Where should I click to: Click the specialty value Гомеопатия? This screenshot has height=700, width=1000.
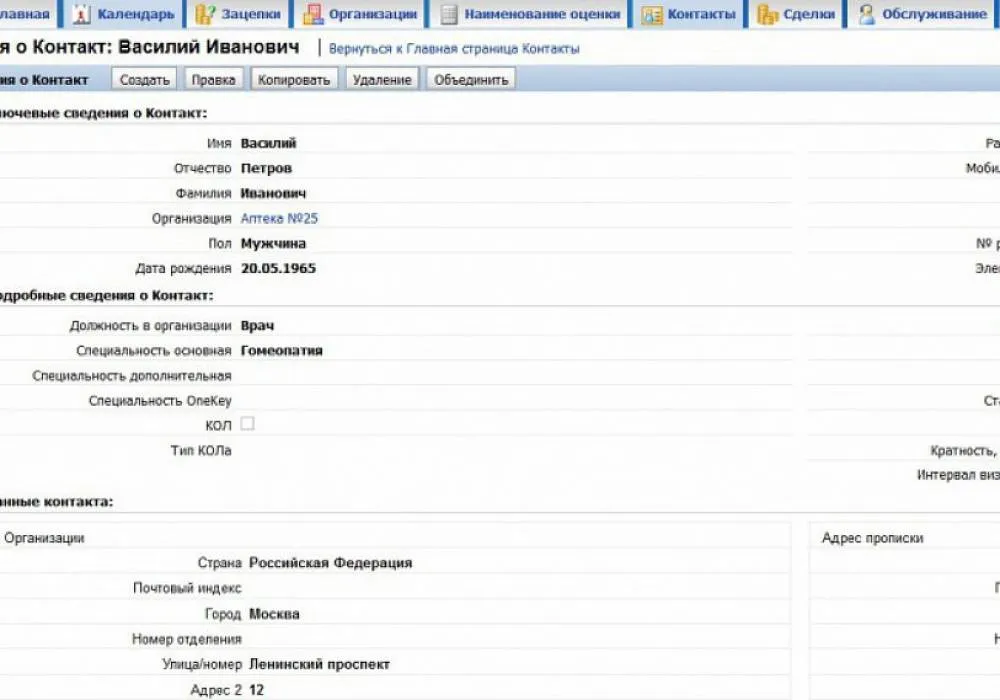click(282, 351)
